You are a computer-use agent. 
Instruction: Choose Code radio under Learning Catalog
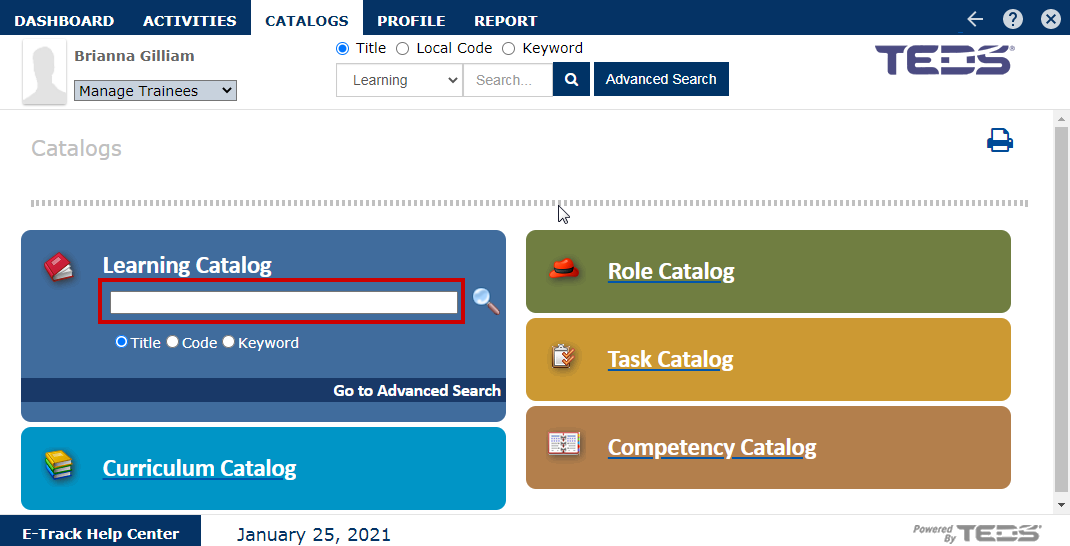(x=172, y=342)
